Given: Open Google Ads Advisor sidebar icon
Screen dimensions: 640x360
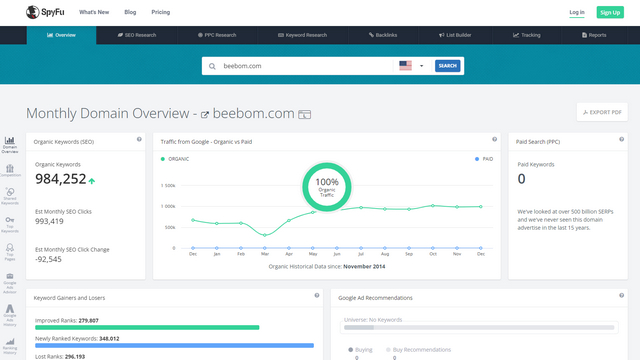Looking at the screenshot, I should 10,283.
